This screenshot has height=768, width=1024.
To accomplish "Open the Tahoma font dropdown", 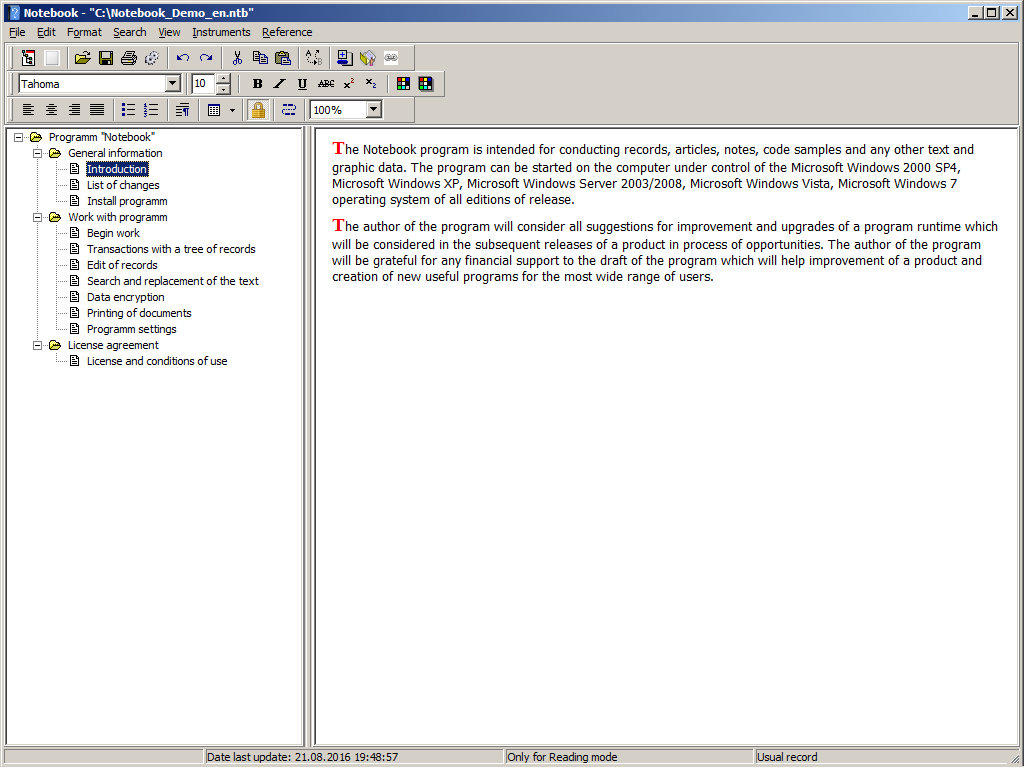I will click(x=172, y=84).
